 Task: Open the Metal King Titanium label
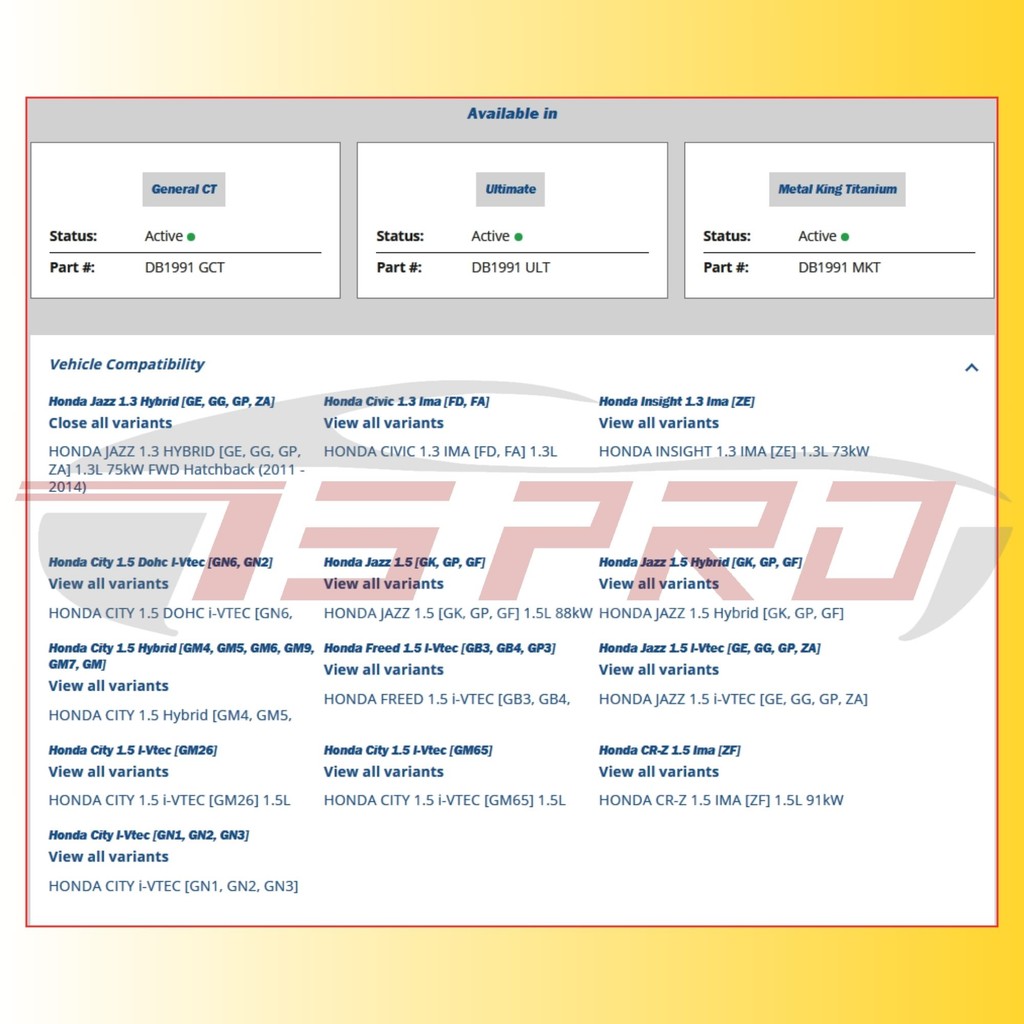coord(837,189)
